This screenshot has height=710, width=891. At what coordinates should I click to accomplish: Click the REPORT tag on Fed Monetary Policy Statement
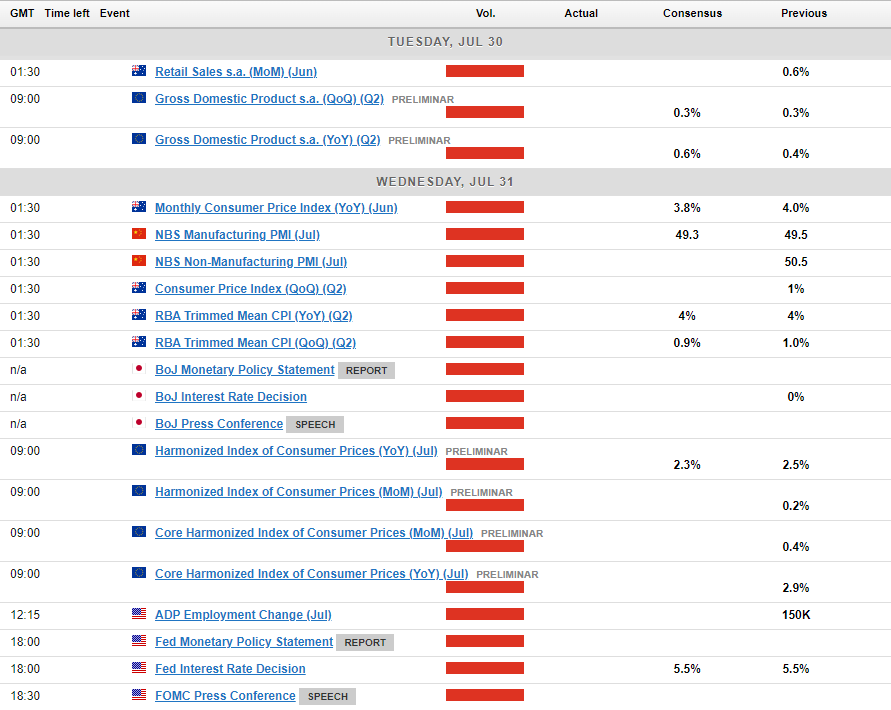365,643
